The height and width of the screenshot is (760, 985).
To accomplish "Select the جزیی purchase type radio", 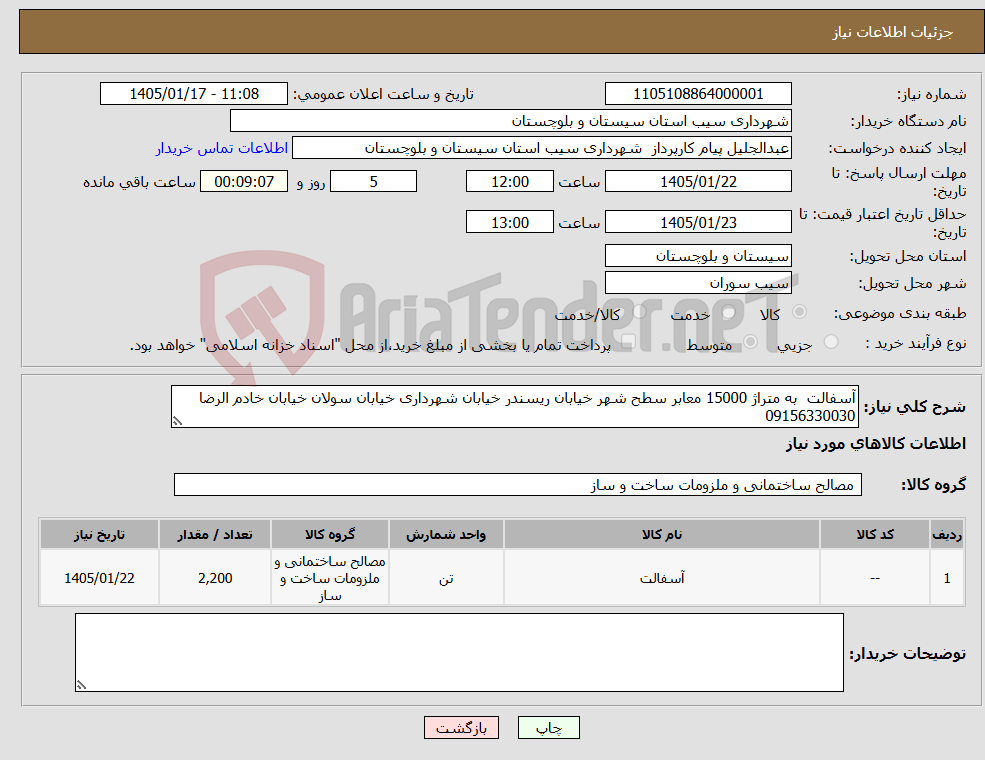I will 830,342.
